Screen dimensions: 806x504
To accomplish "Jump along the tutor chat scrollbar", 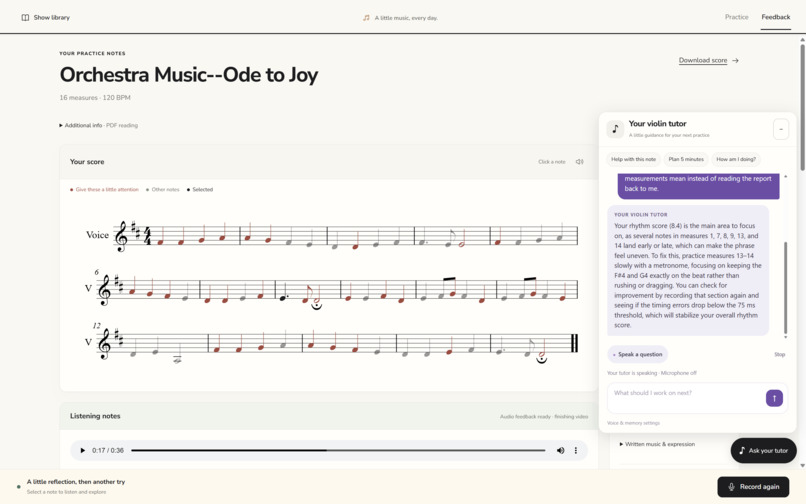I will pyautogui.click(x=785, y=288).
